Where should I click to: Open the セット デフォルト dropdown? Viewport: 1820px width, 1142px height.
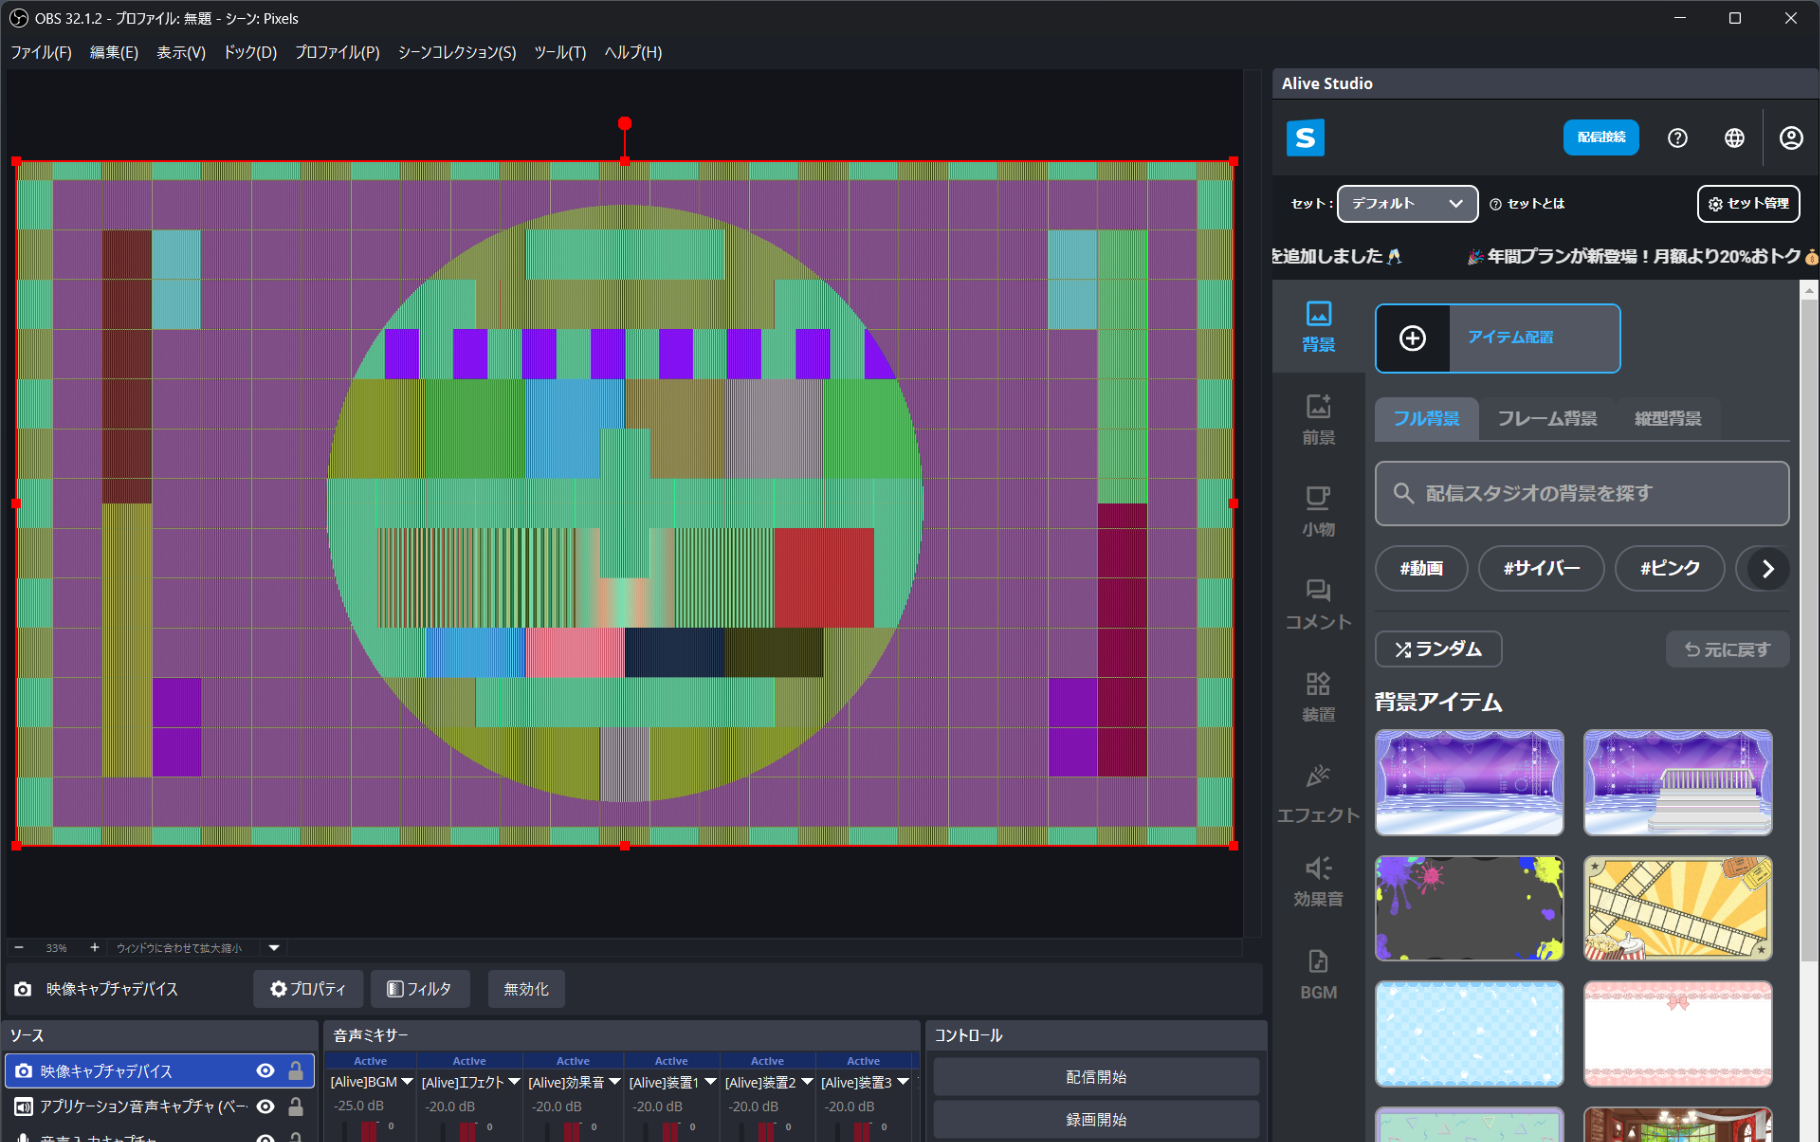(1407, 204)
